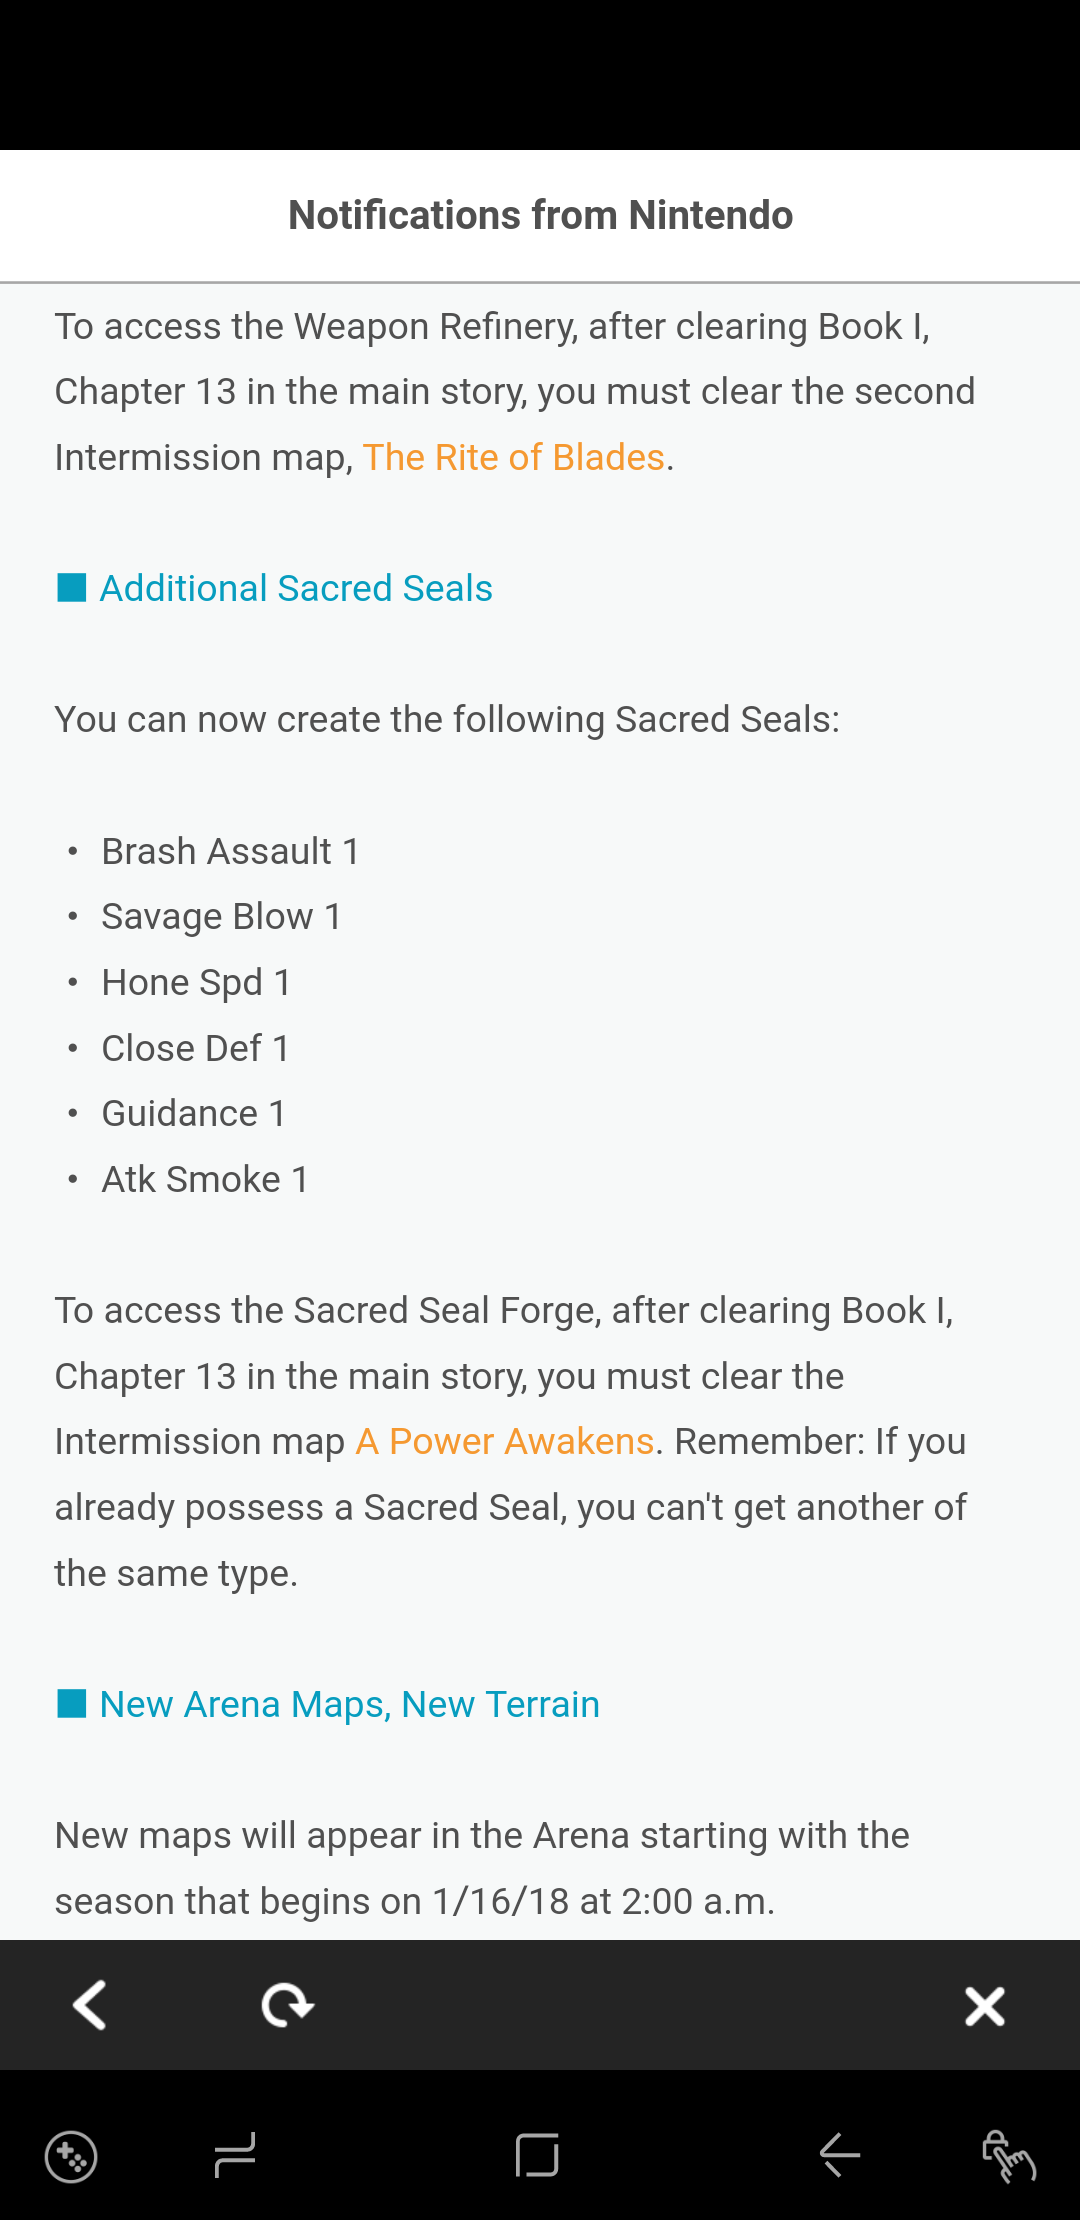1080x2220 pixels.
Task: Tap the hand gesture icon in the system bar
Action: click(1008, 2156)
